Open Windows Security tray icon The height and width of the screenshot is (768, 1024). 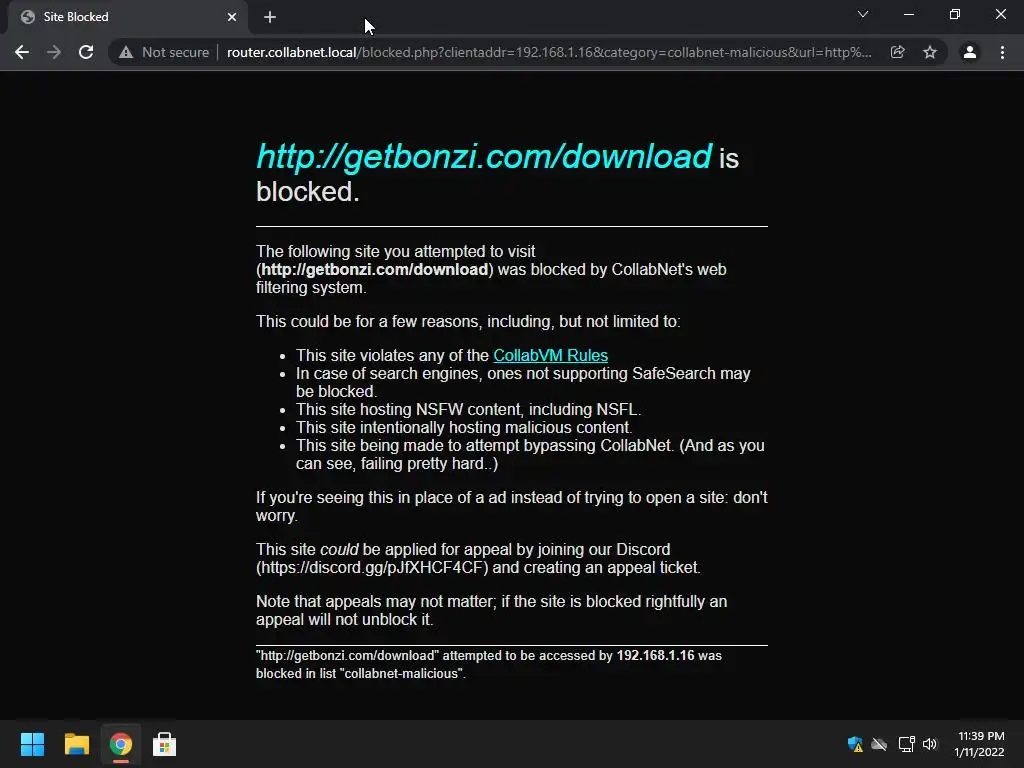855,744
